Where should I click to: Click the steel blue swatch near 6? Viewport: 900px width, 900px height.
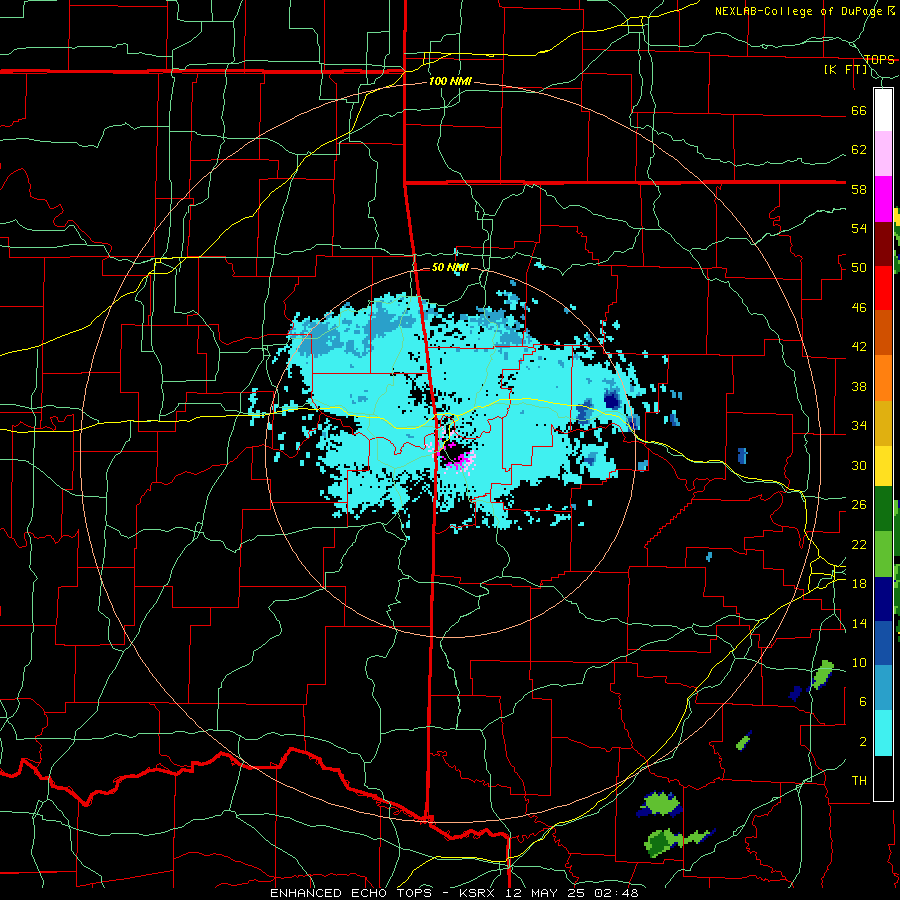point(883,688)
